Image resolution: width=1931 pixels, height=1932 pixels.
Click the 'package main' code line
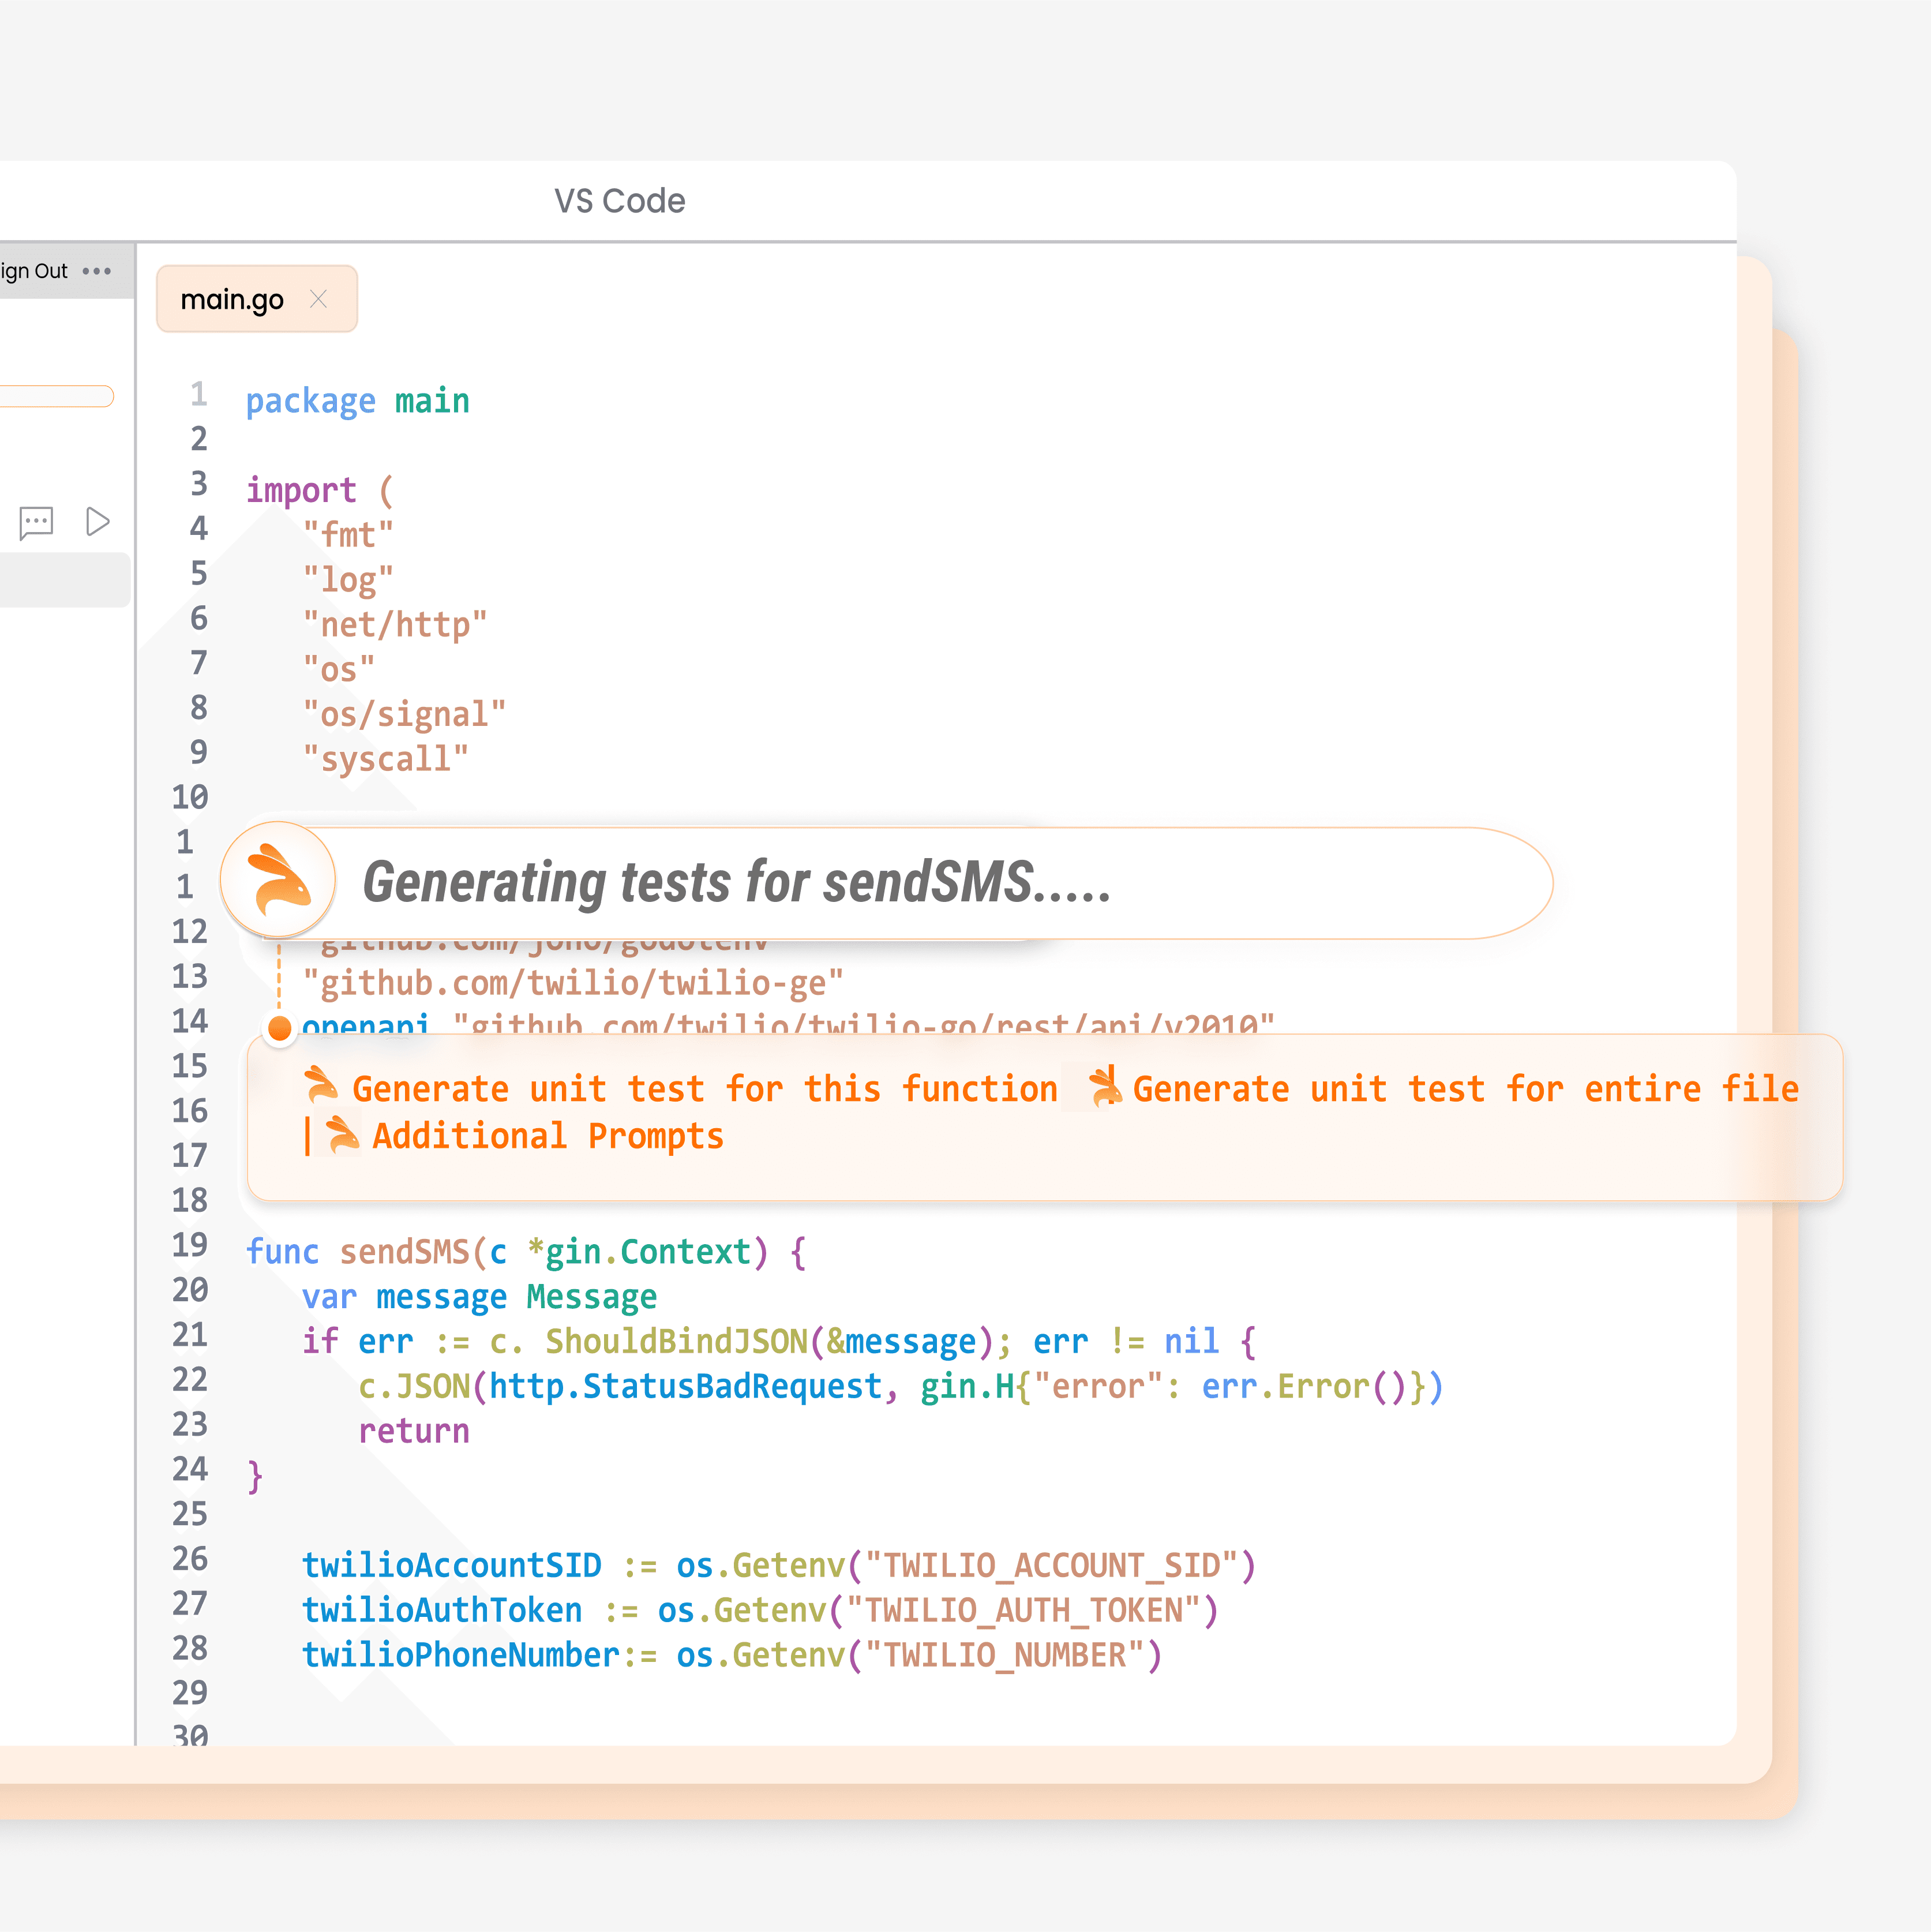point(357,401)
